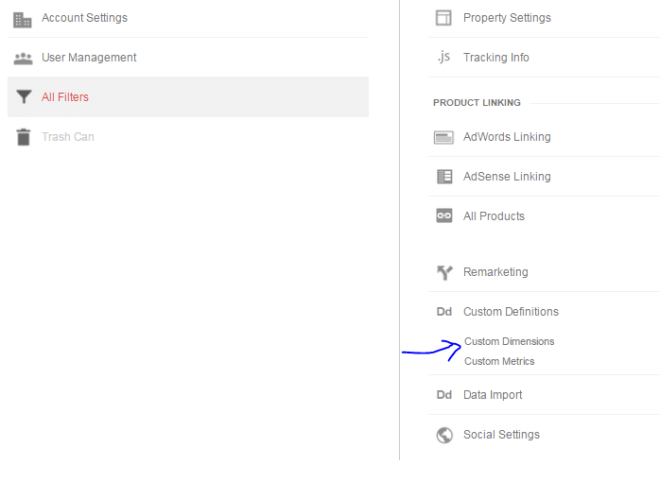The image size is (660, 482).
Task: Open Remarketing settings
Action: click(x=496, y=272)
